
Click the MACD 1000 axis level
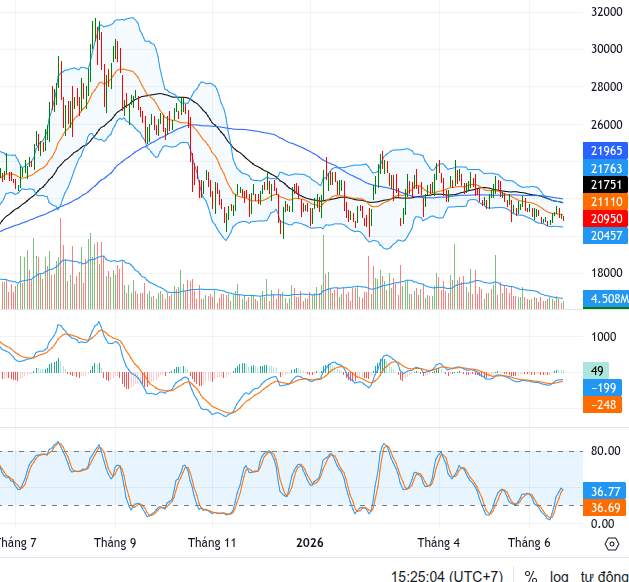603,337
